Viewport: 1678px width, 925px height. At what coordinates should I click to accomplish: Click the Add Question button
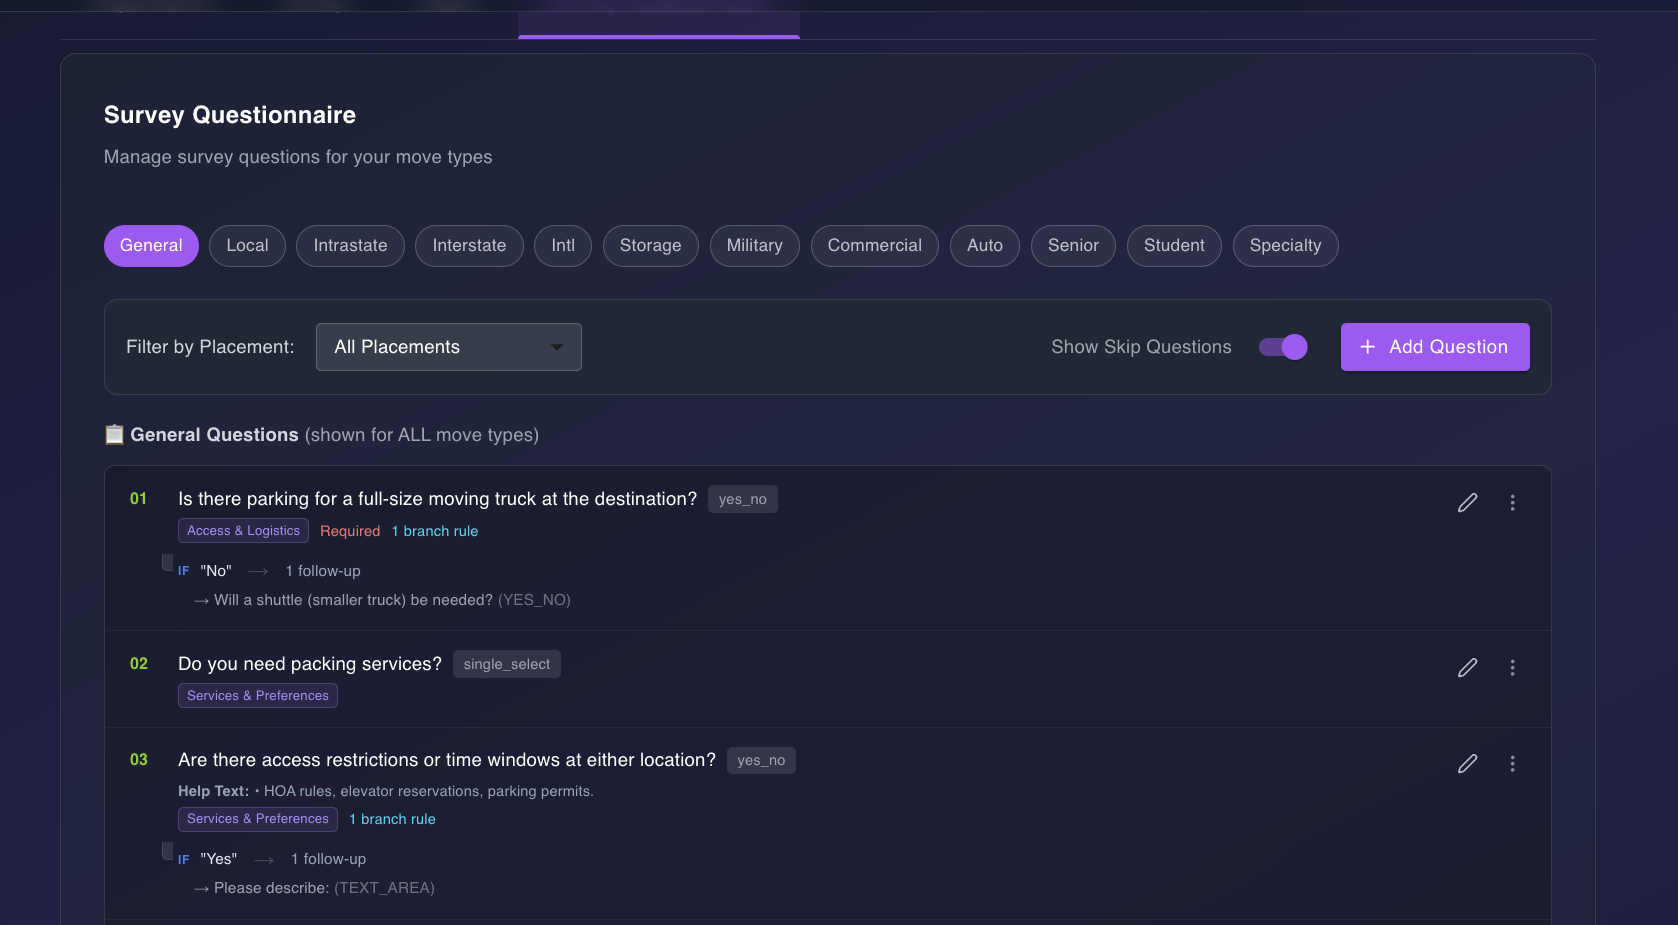coord(1435,347)
